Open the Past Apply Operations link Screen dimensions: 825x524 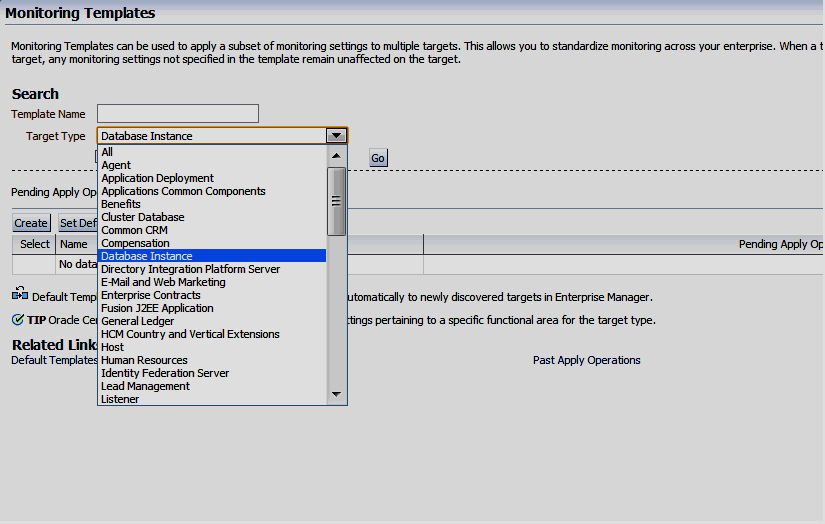(587, 360)
